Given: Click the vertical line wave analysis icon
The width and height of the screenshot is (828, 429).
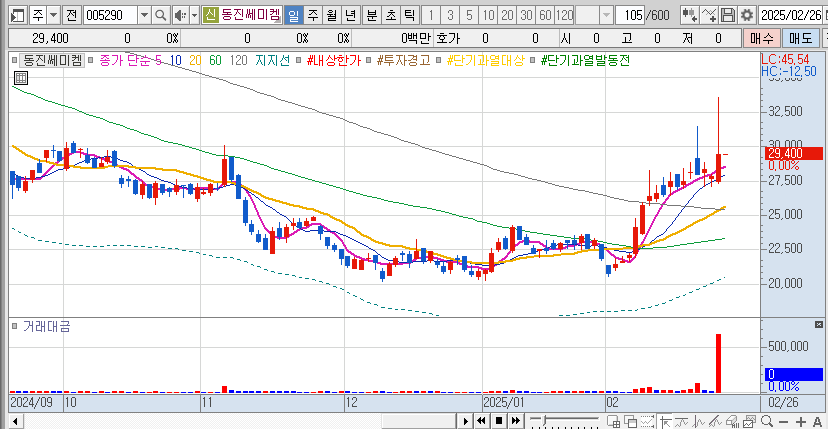Looking at the screenshot, I should 698,421.
